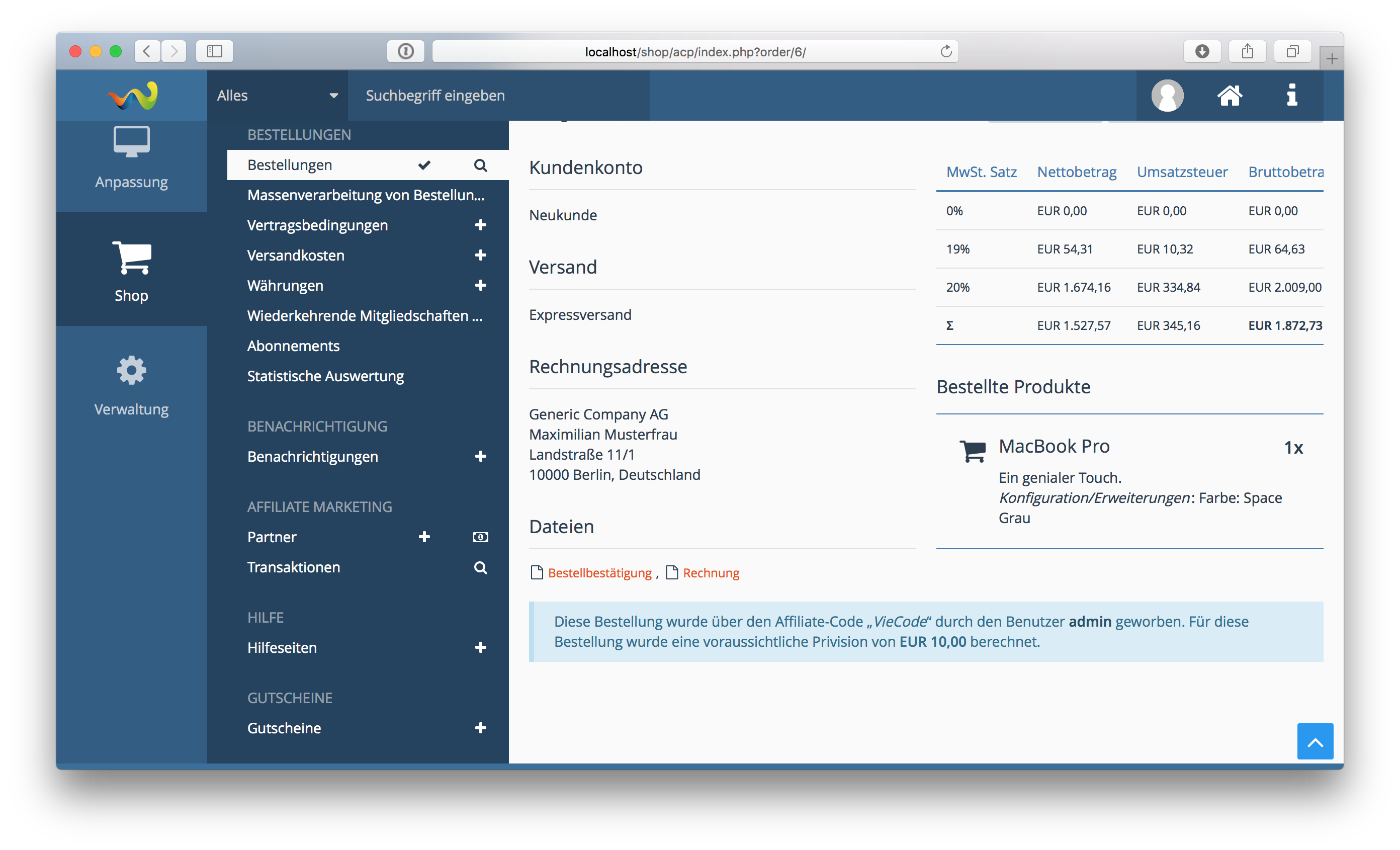Open the Shop section in the sidebar
1400x850 pixels.
tap(131, 270)
